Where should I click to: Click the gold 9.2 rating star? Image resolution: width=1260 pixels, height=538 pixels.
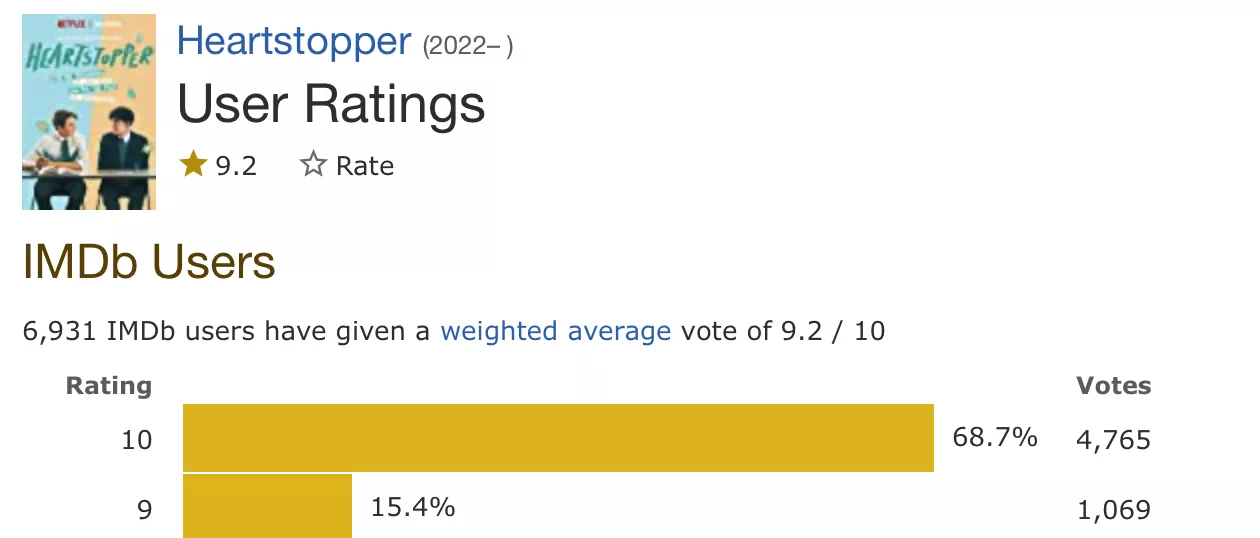[193, 164]
